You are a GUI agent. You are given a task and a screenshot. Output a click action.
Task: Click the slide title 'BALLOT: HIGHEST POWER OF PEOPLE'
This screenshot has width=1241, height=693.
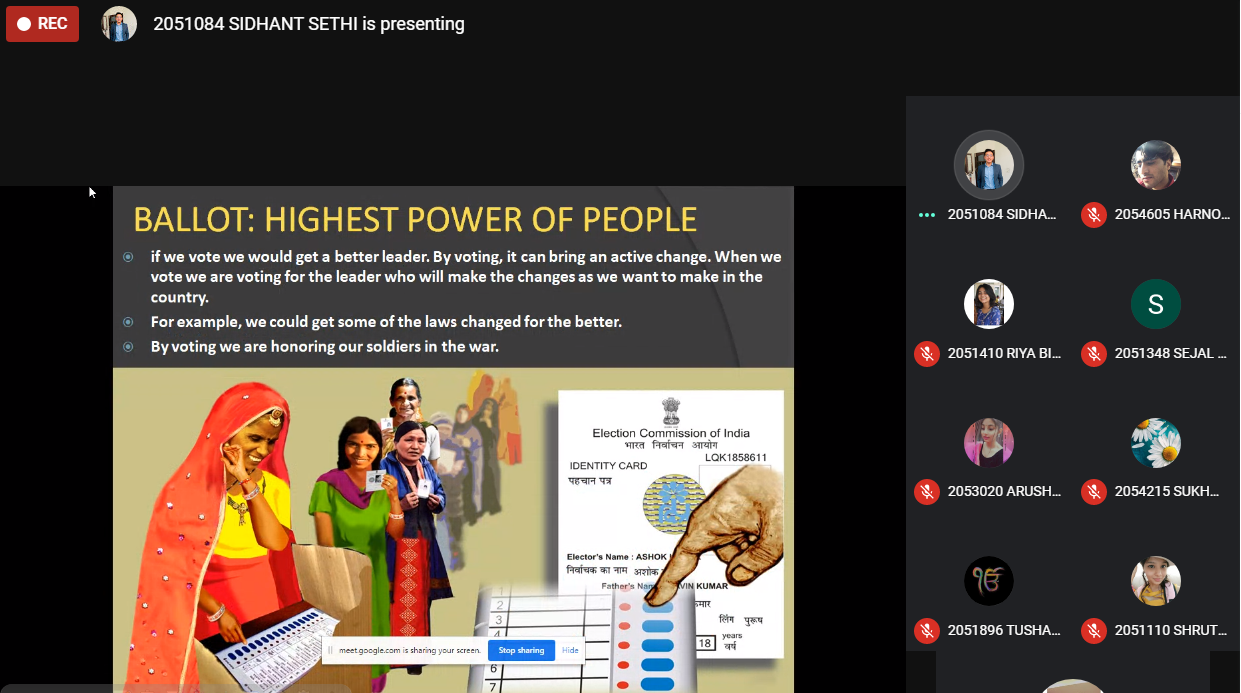coord(415,219)
